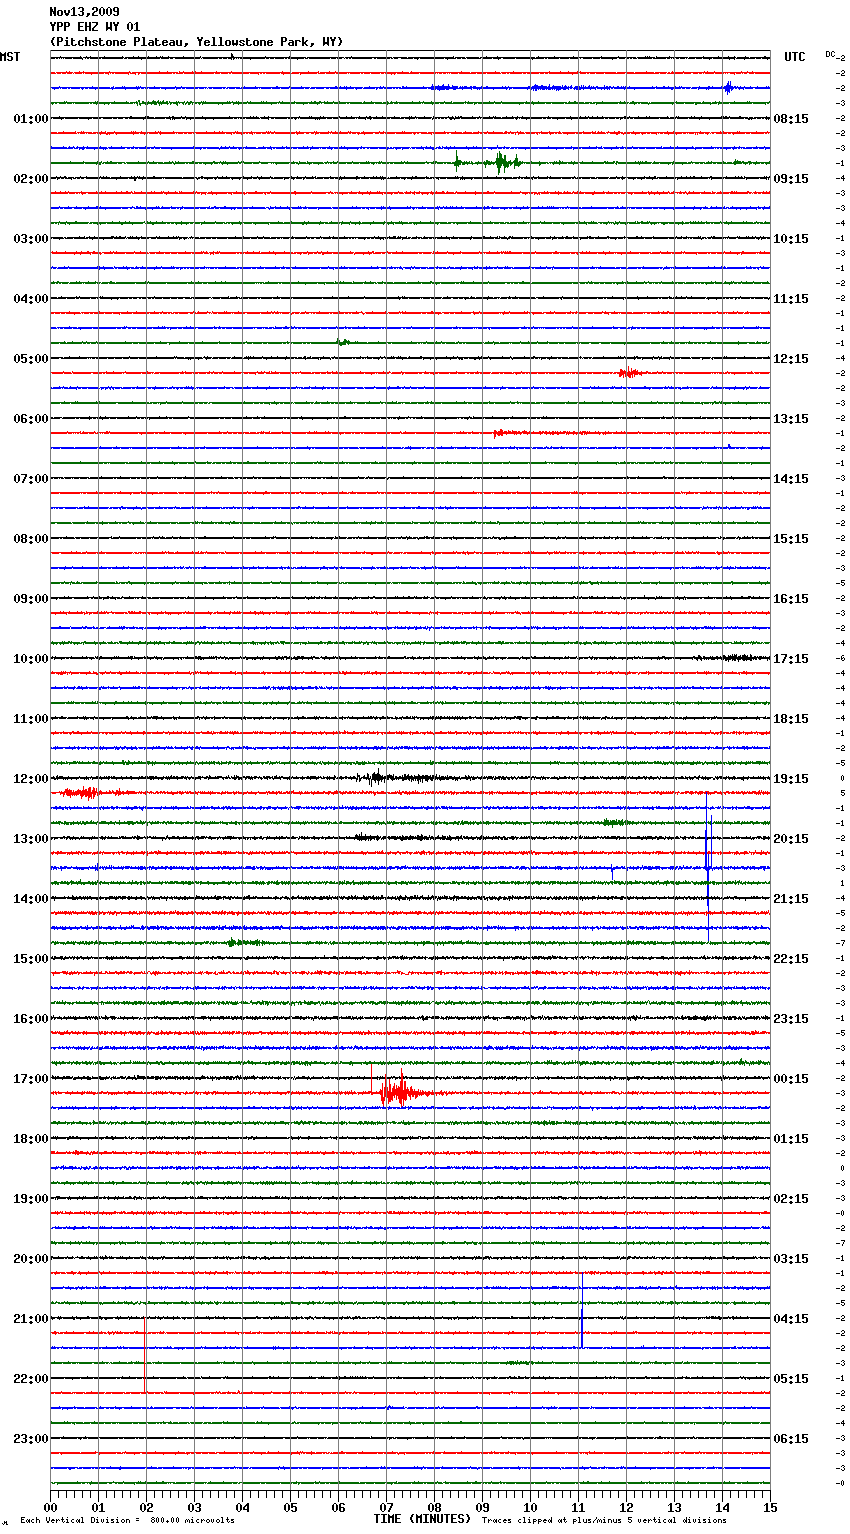
Task: Click the "23:15" UTC row label
Action: click(791, 1019)
